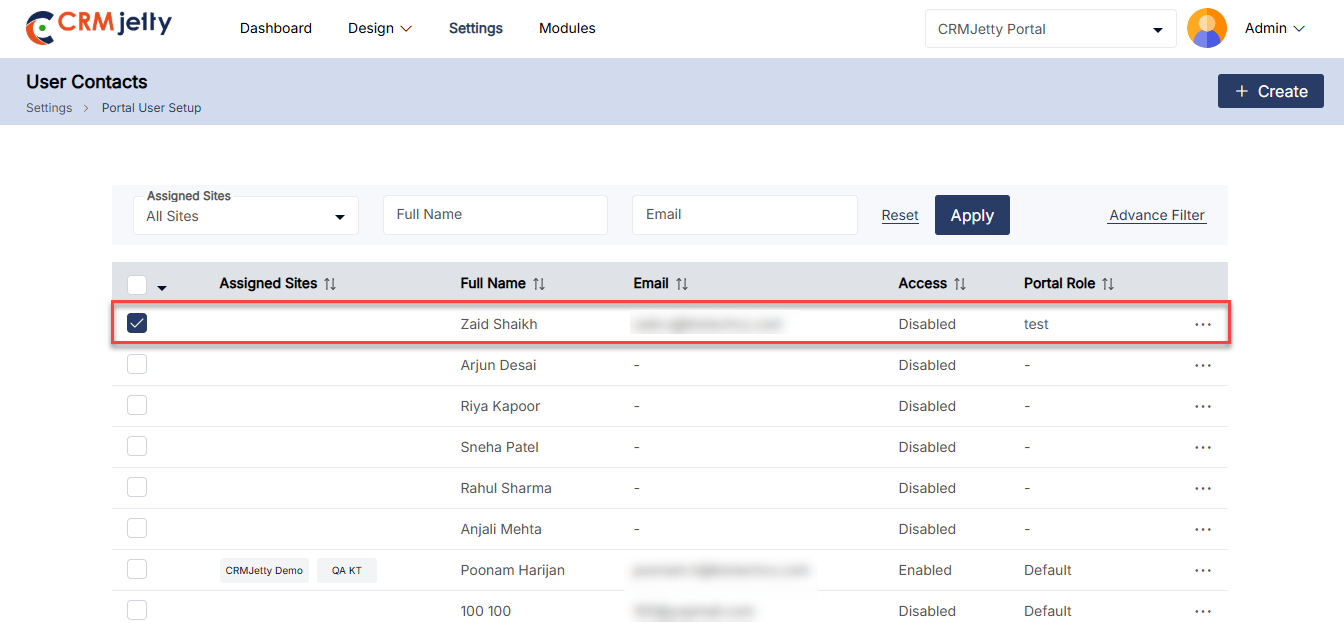Sort by Email column icon
This screenshot has height=630, width=1344.
tap(682, 284)
